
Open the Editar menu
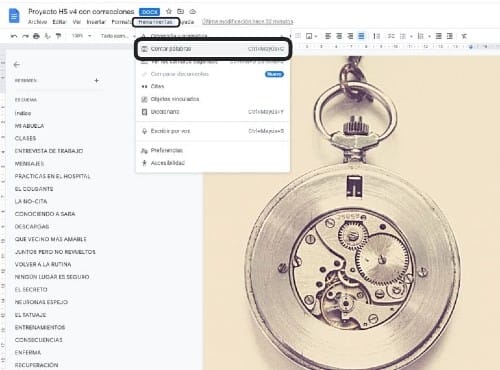coord(59,22)
